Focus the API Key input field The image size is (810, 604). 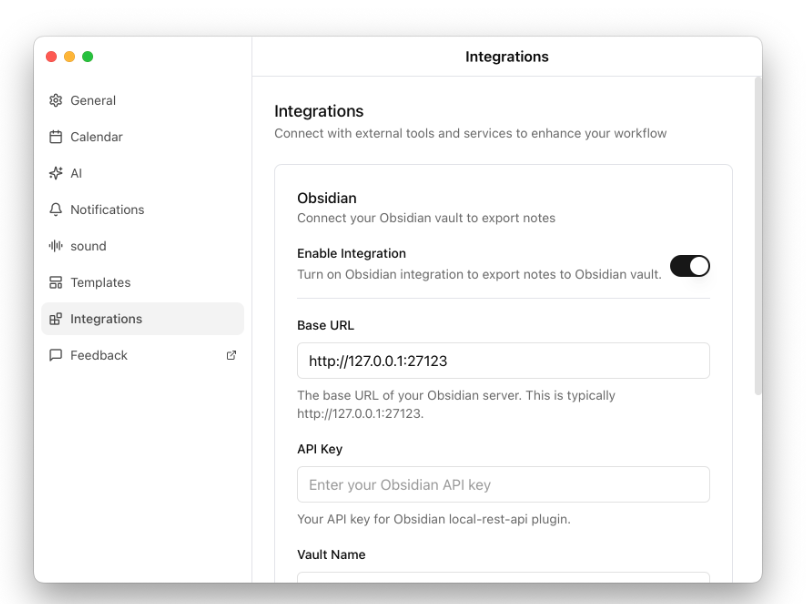click(x=503, y=484)
